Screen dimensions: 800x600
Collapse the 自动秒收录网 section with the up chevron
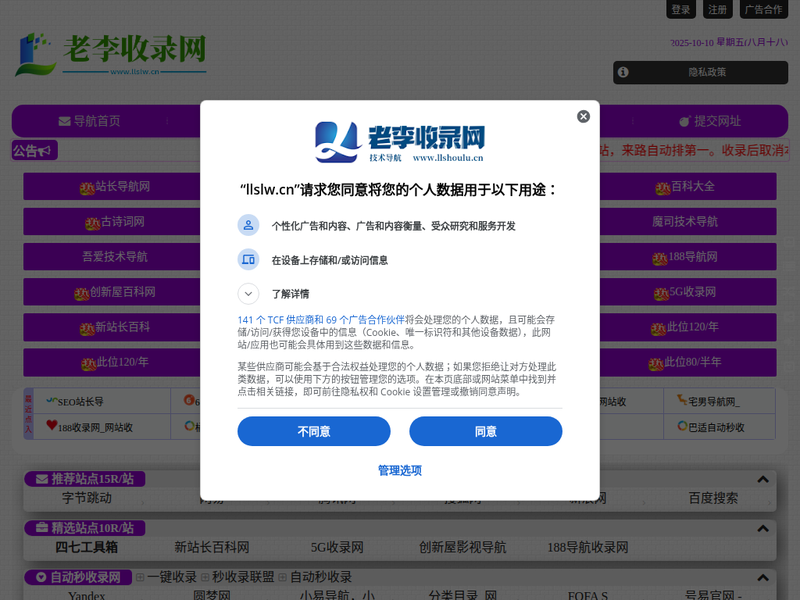(x=764, y=577)
